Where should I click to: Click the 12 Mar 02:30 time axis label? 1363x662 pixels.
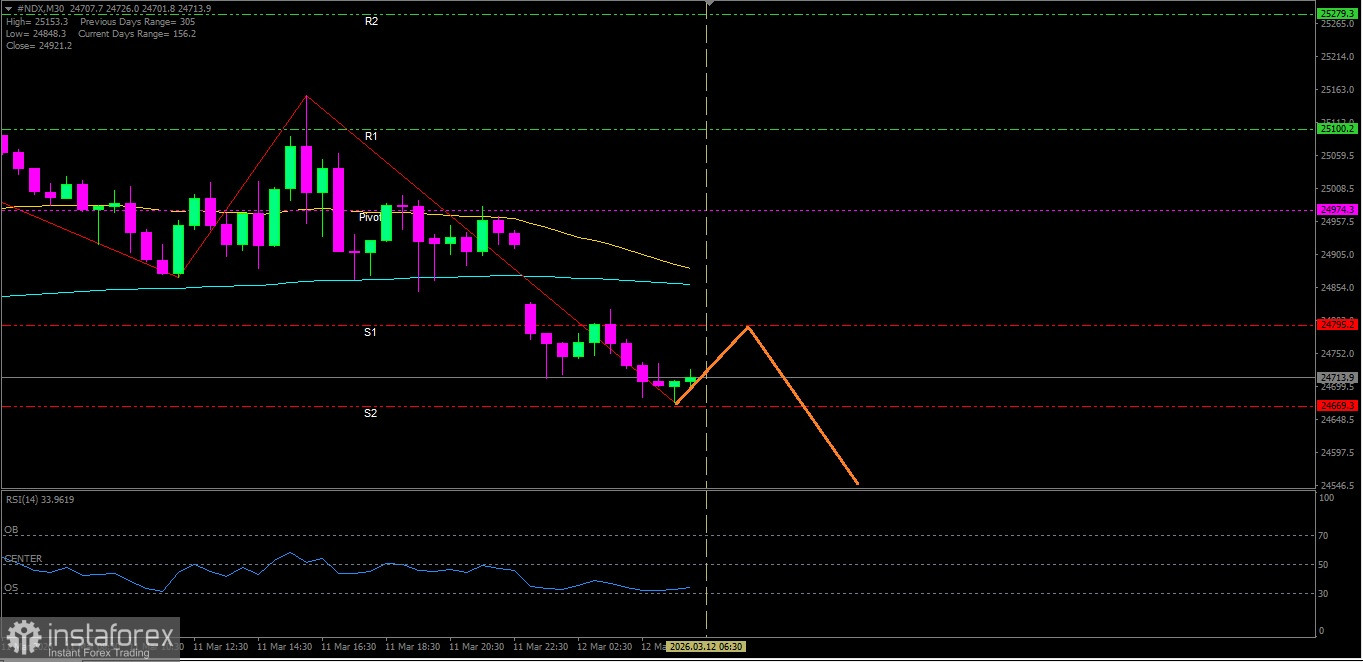coord(605,647)
